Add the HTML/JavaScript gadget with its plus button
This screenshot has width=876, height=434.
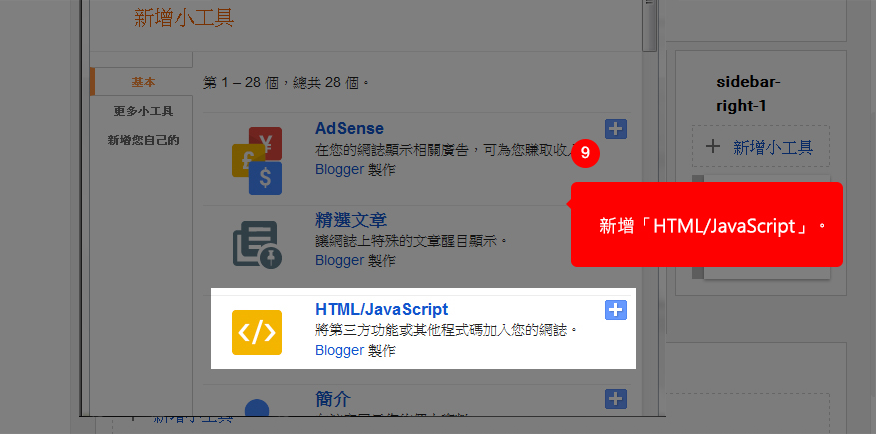pyautogui.click(x=616, y=310)
